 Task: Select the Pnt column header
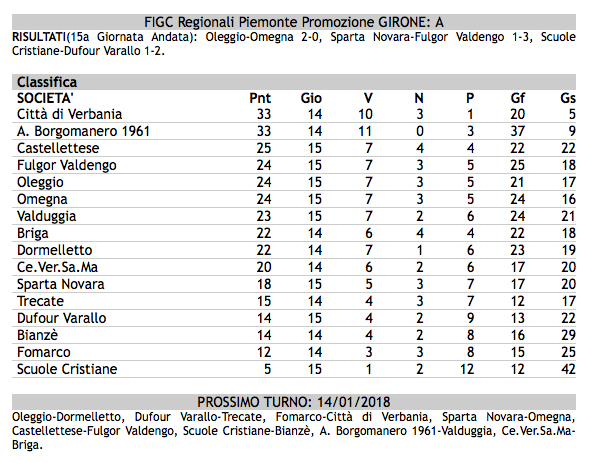click(260, 98)
